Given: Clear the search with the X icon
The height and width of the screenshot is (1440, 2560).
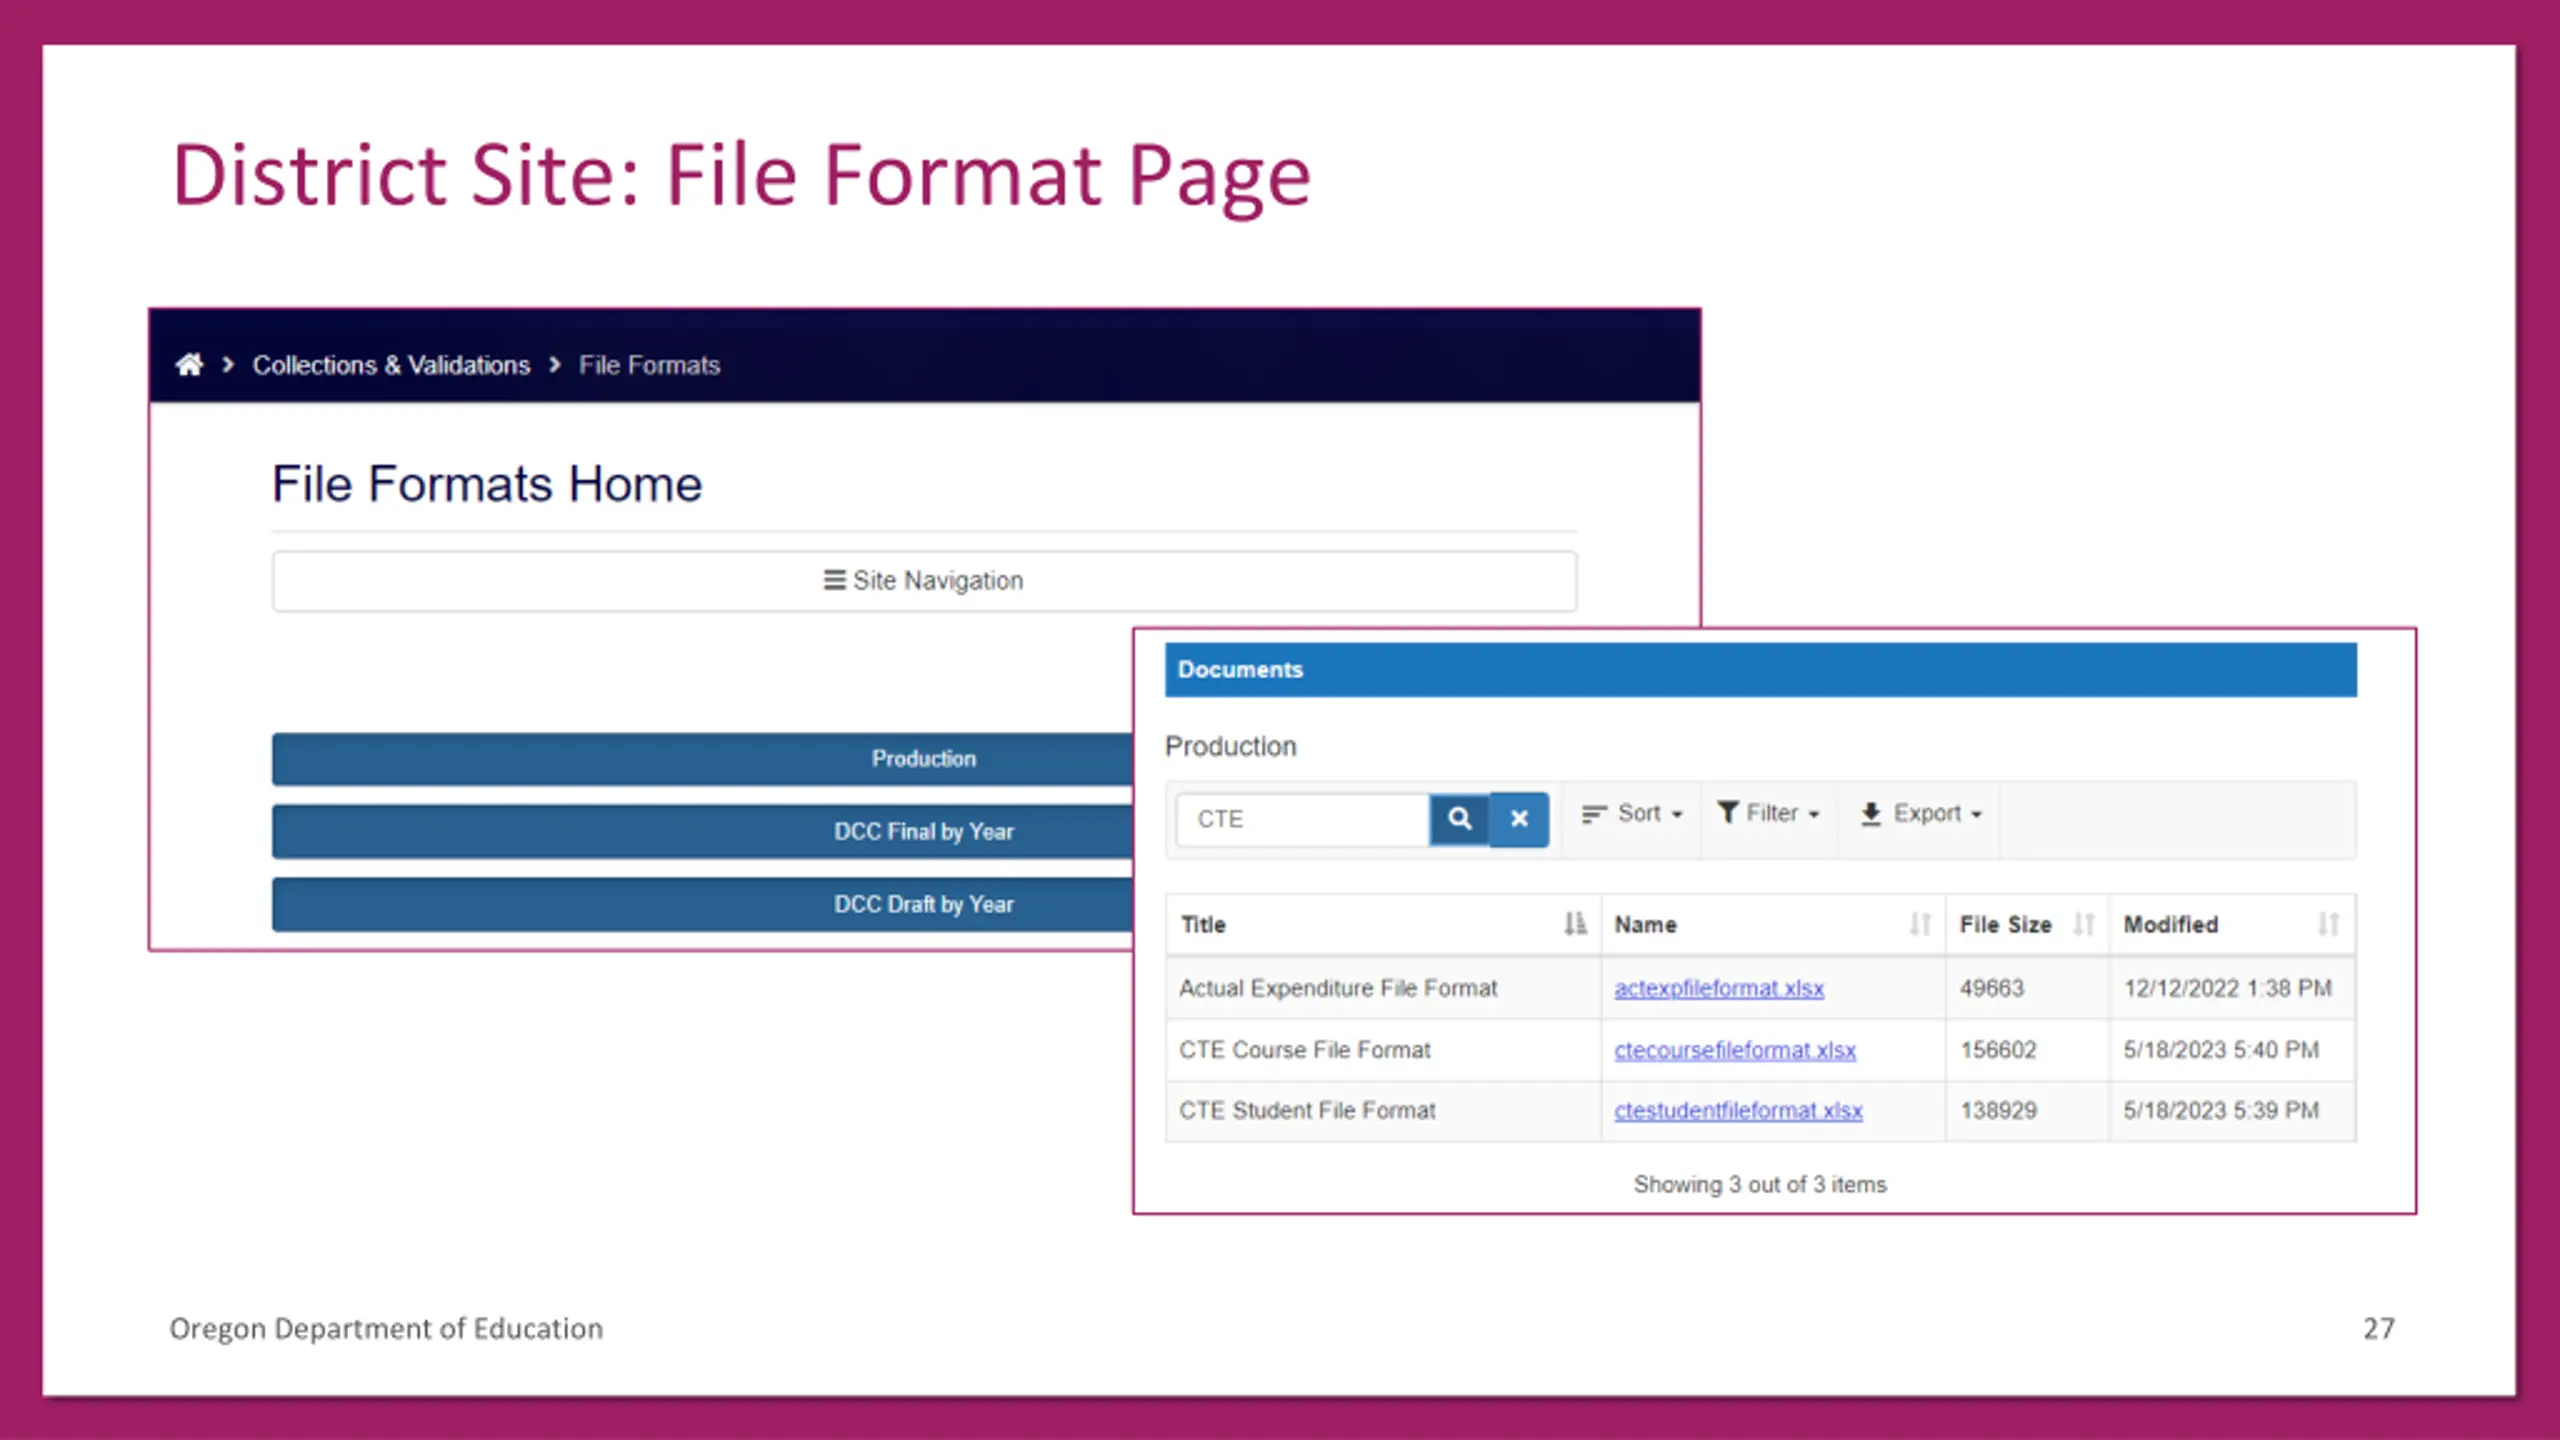Looking at the screenshot, I should point(1519,819).
